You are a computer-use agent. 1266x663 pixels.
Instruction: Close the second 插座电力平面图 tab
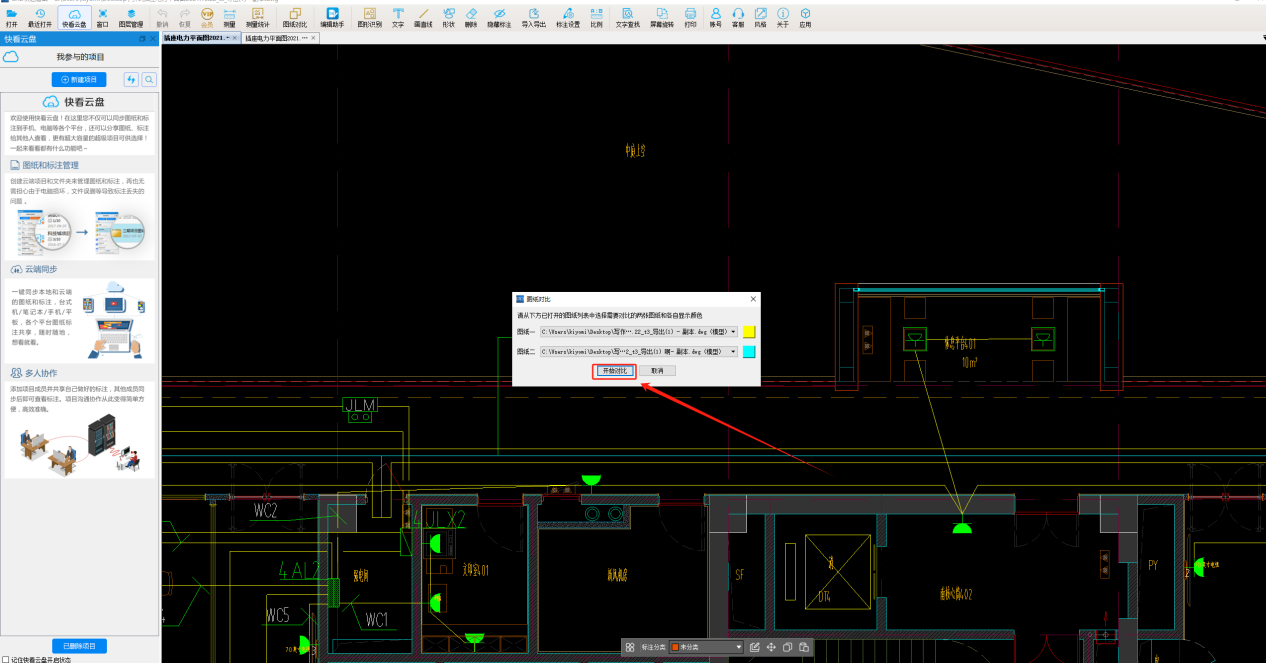314,38
